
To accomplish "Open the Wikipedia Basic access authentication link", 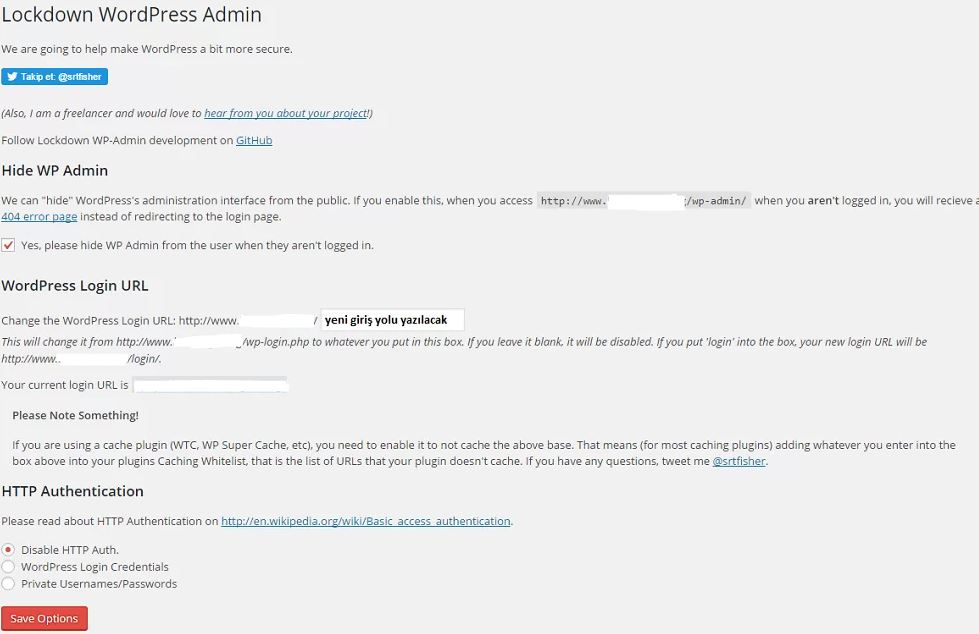I will pyautogui.click(x=366, y=521).
